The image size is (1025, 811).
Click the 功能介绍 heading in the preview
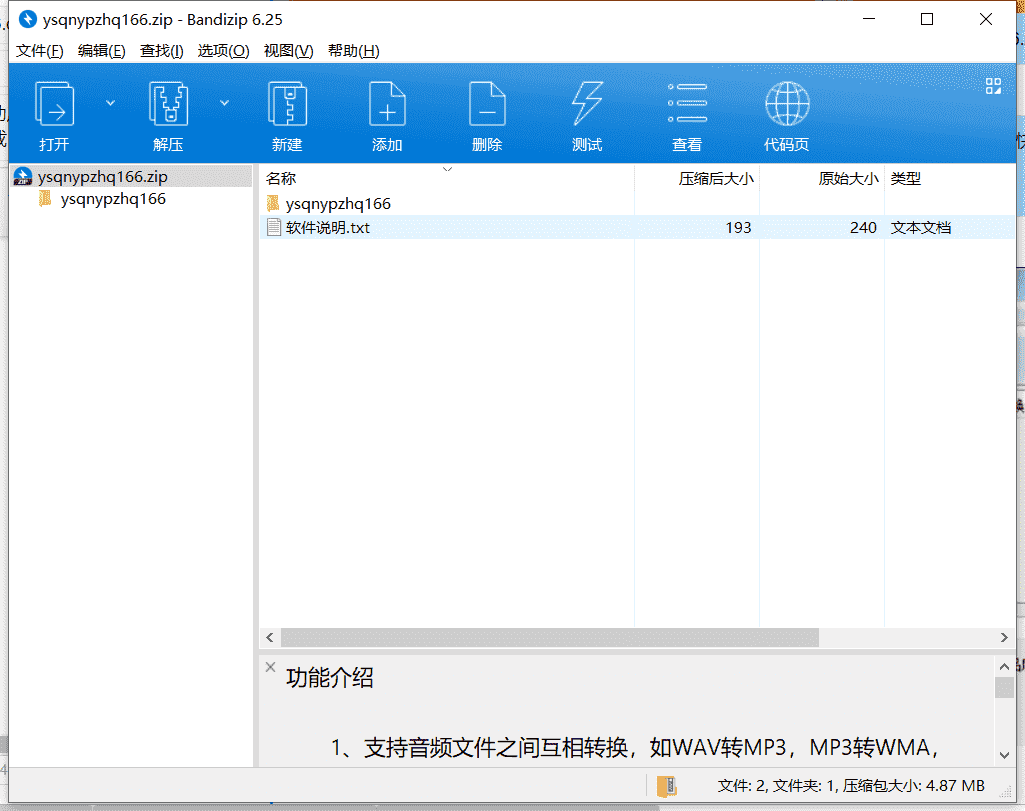pyautogui.click(x=329, y=678)
